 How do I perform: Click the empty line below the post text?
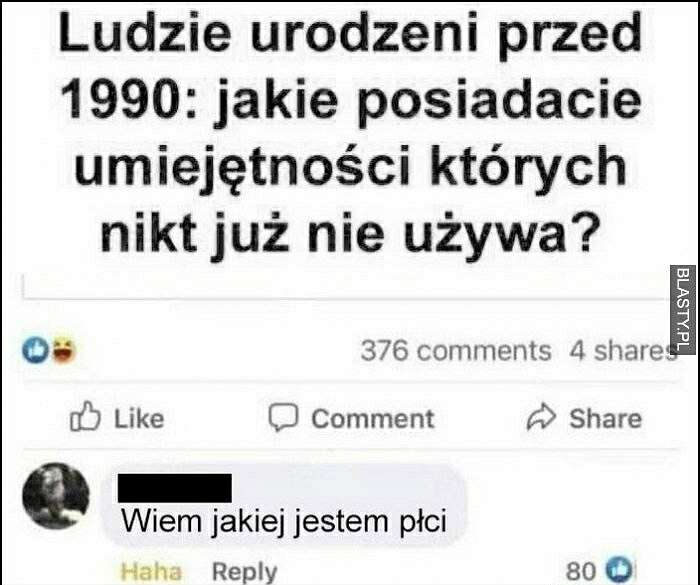(344, 287)
